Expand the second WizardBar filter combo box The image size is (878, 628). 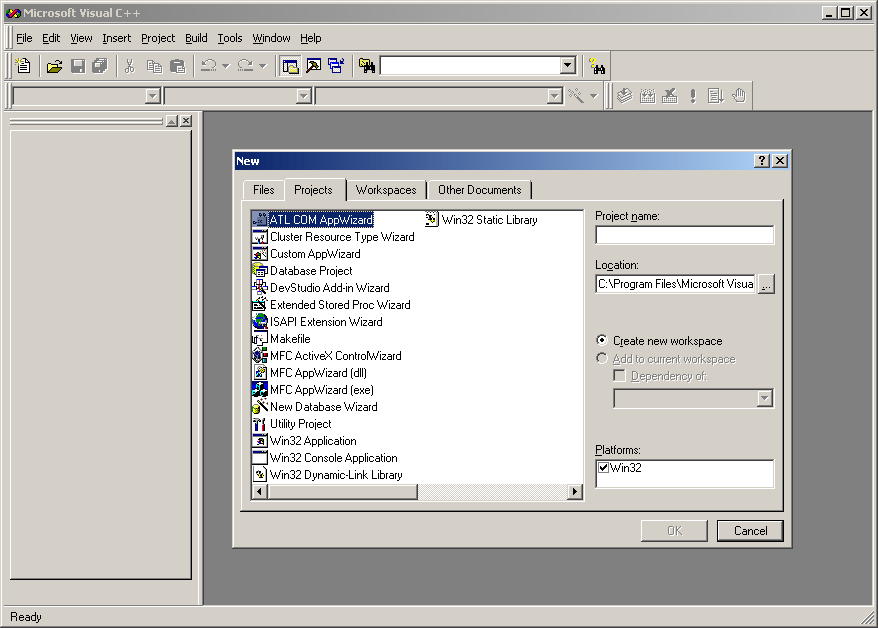click(303, 96)
